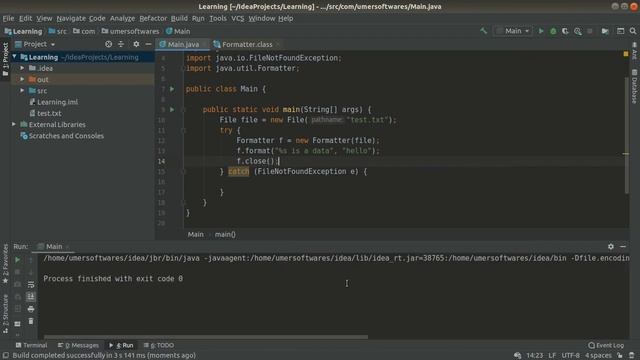Click the com breadcrumb folder
This screenshot has height=360, width=640.
point(84,31)
